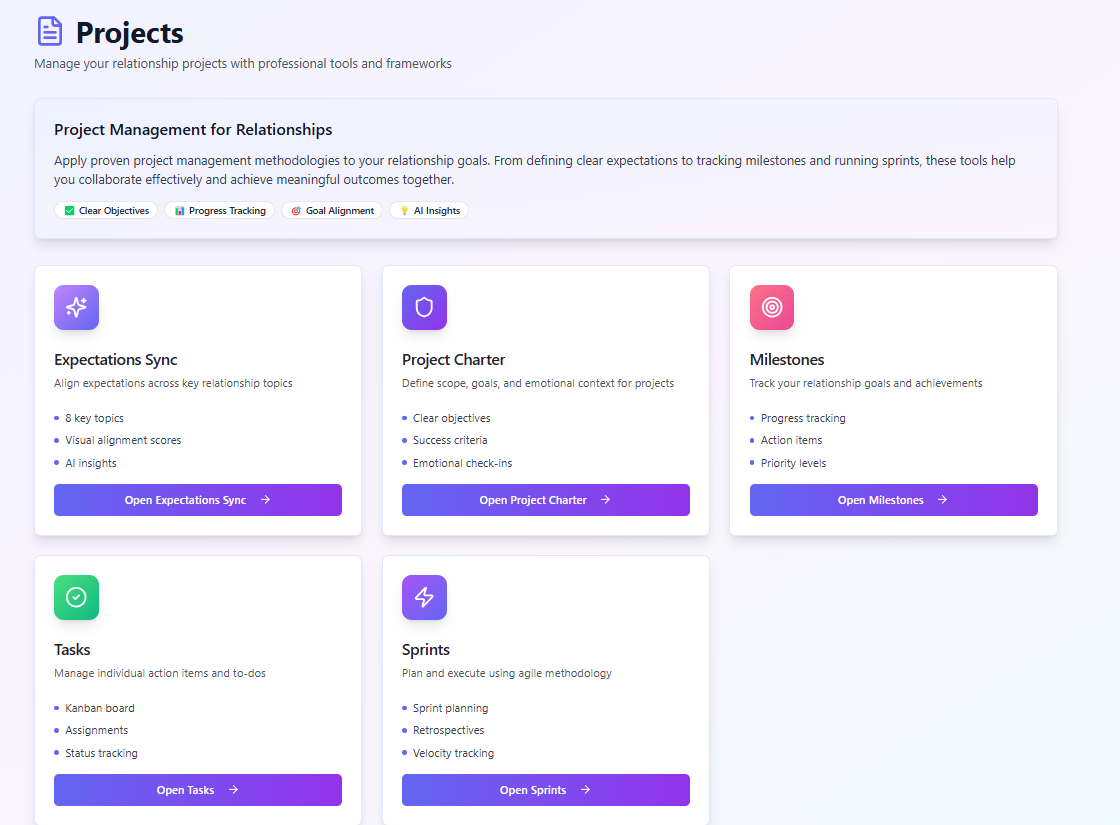Click the AI Insights lightbulb icon
Viewport: 1120px width, 825px height.
[405, 210]
